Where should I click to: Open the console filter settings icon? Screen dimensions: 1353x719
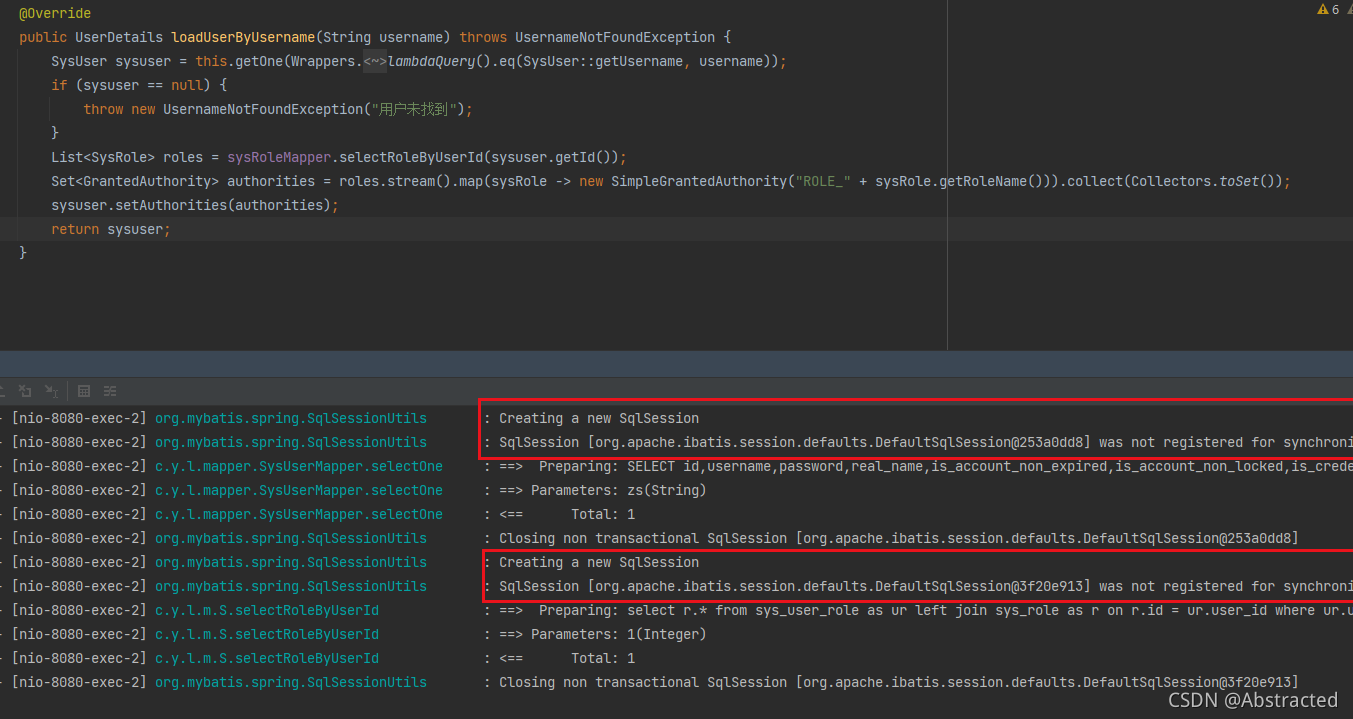pos(110,390)
